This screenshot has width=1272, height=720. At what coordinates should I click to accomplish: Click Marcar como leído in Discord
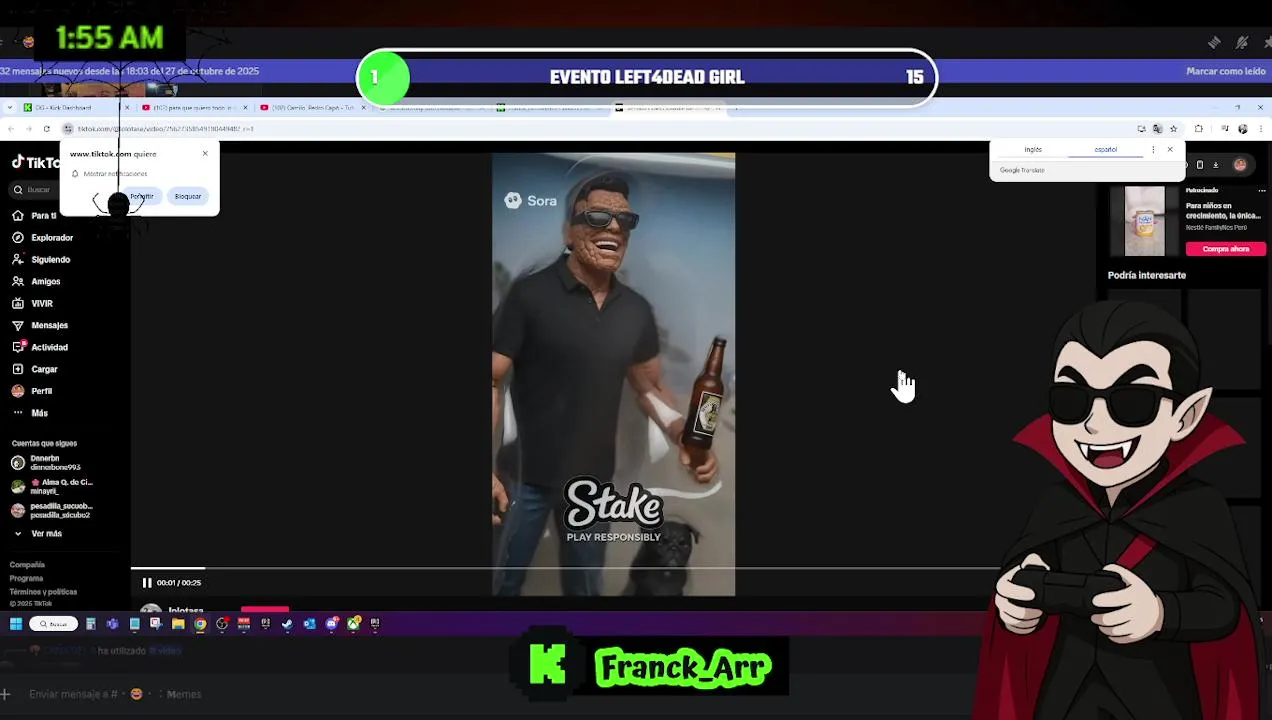(1226, 71)
